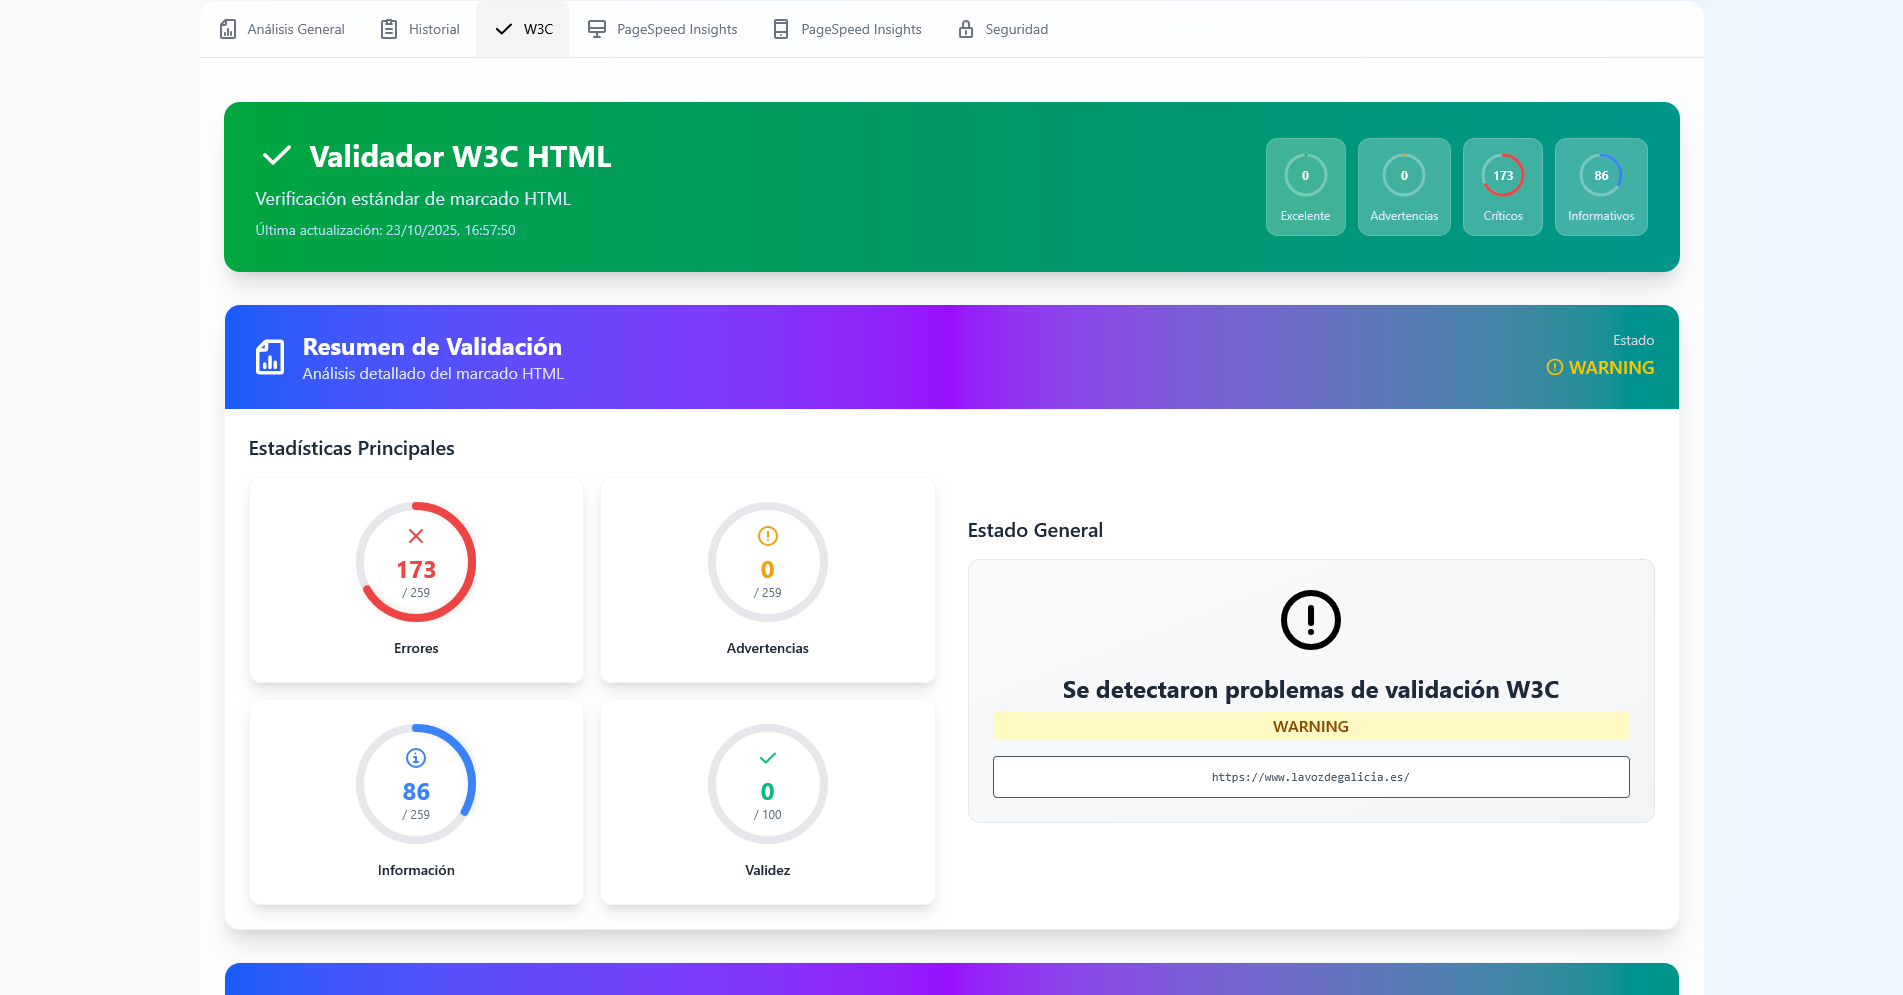Go to the Seguridad tab
Image resolution: width=1903 pixels, height=995 pixels.
click(1003, 29)
